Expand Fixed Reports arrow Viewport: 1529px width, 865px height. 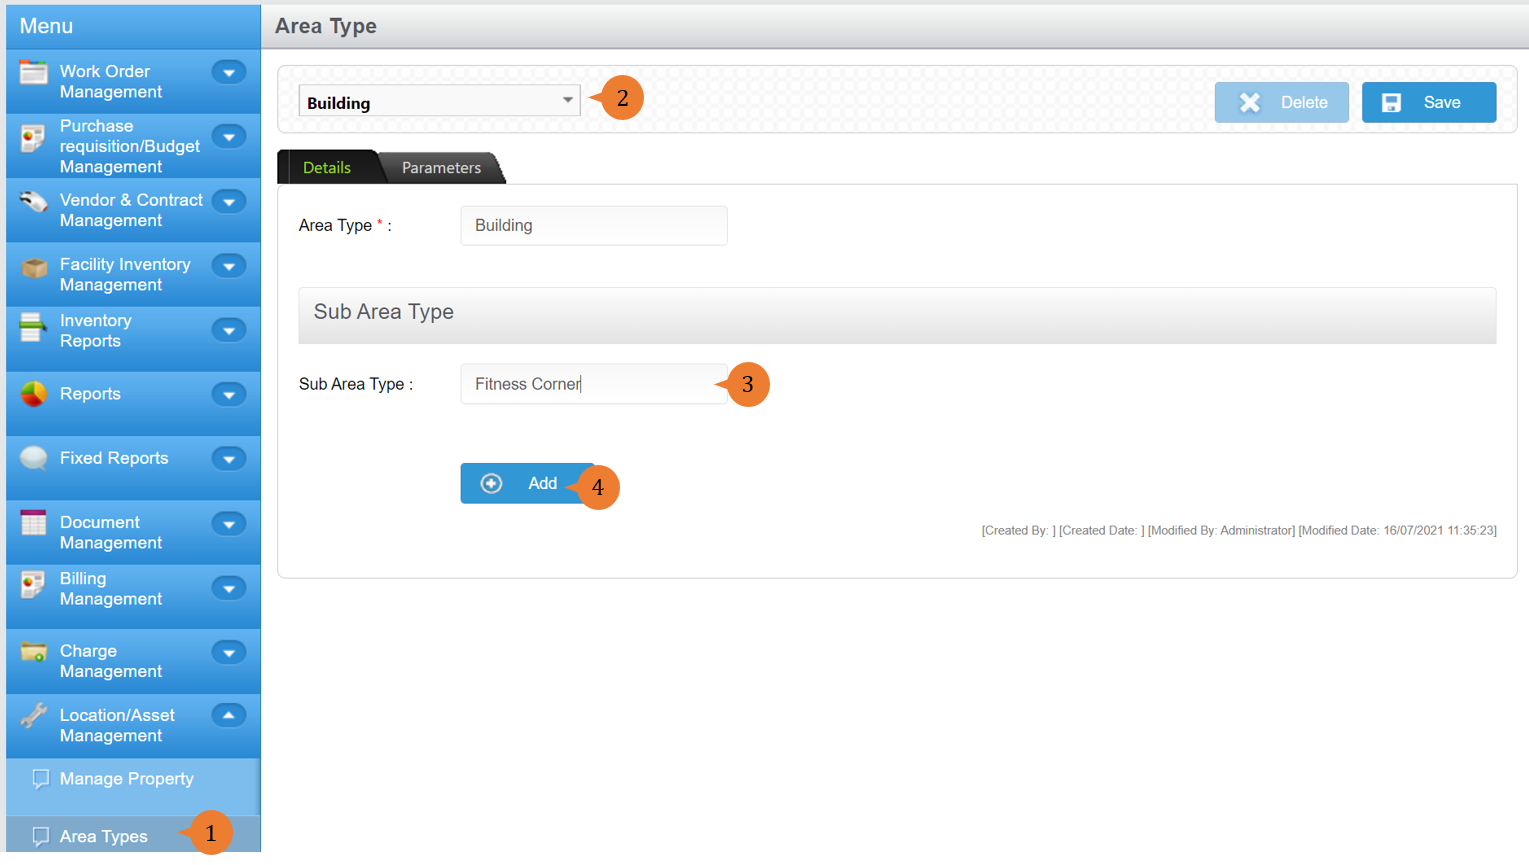(229, 459)
